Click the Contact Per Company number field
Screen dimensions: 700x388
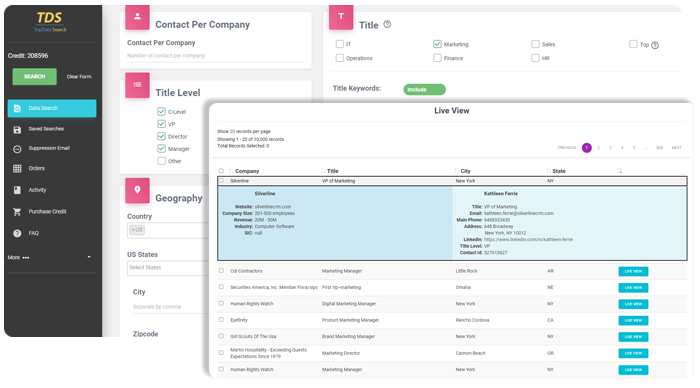(x=215, y=56)
